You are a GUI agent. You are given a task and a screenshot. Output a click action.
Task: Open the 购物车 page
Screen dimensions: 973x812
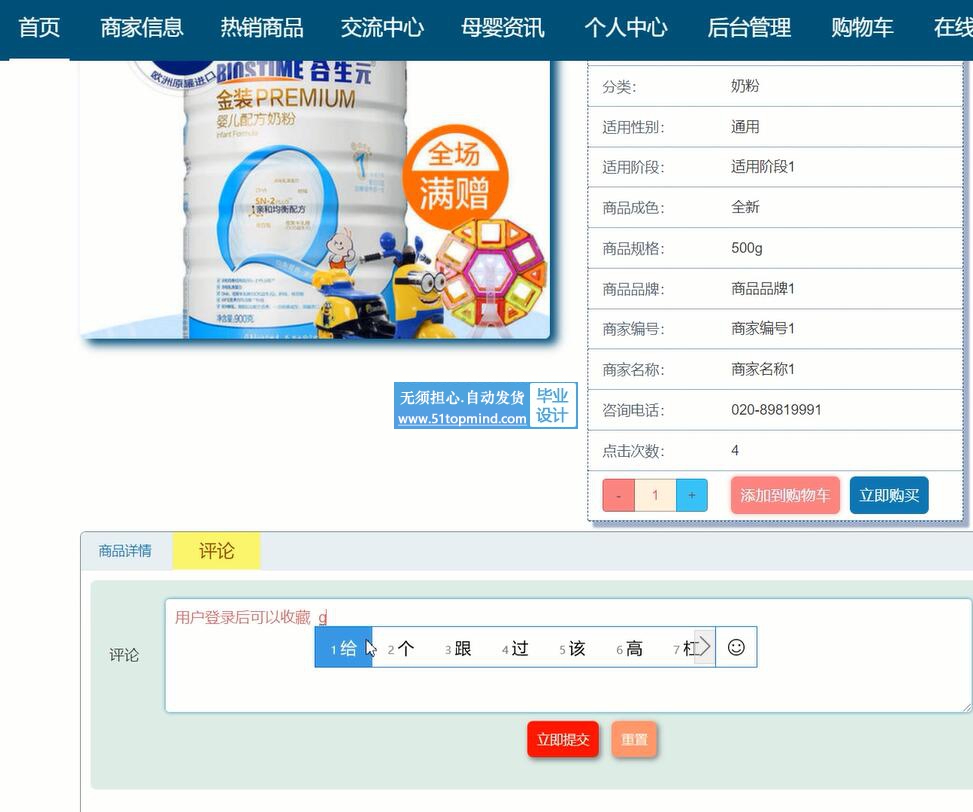862,28
